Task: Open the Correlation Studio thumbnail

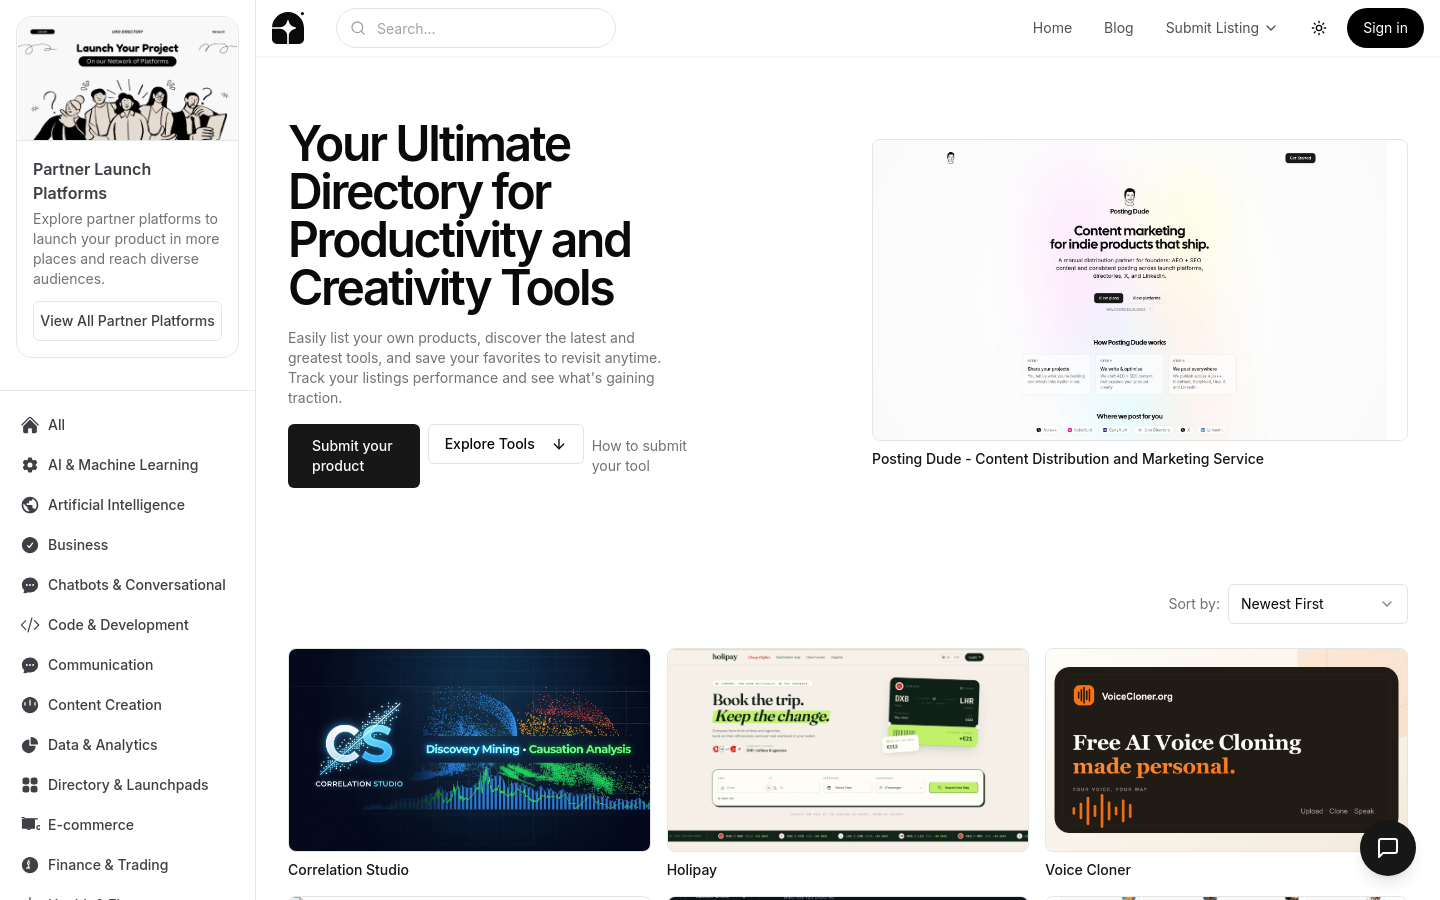Action: [469, 750]
